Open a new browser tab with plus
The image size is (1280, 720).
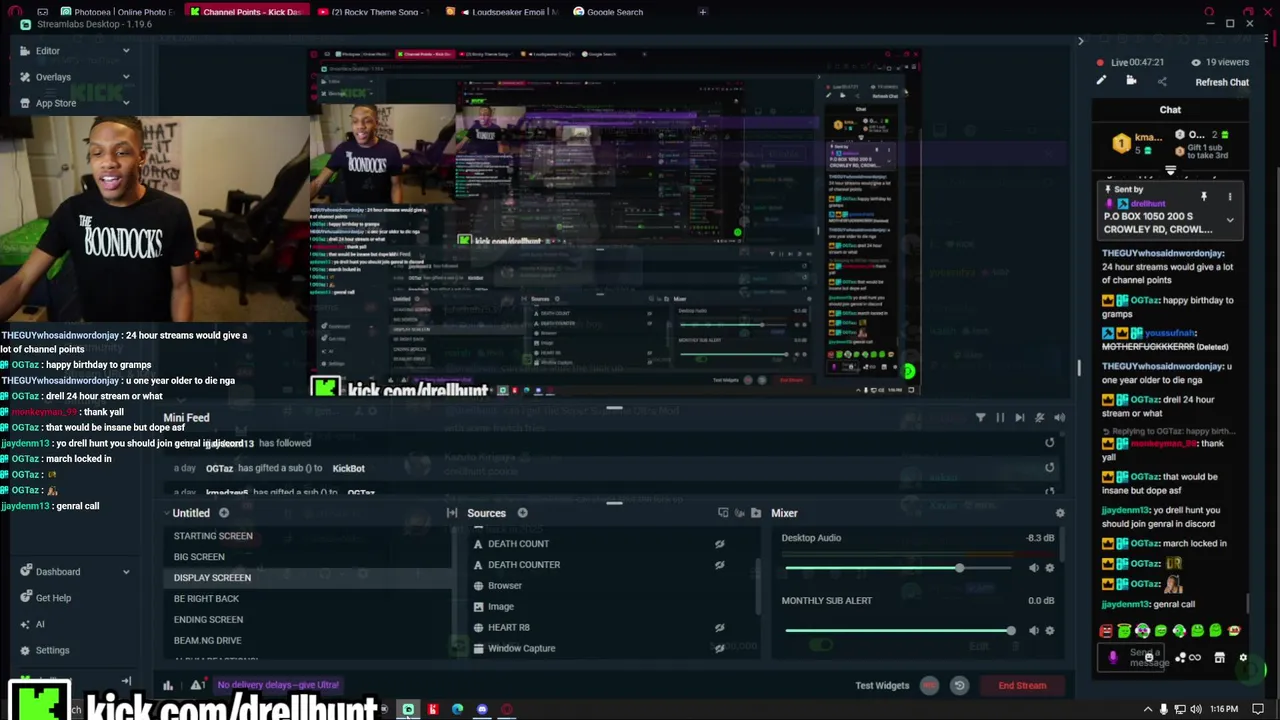coord(703,12)
